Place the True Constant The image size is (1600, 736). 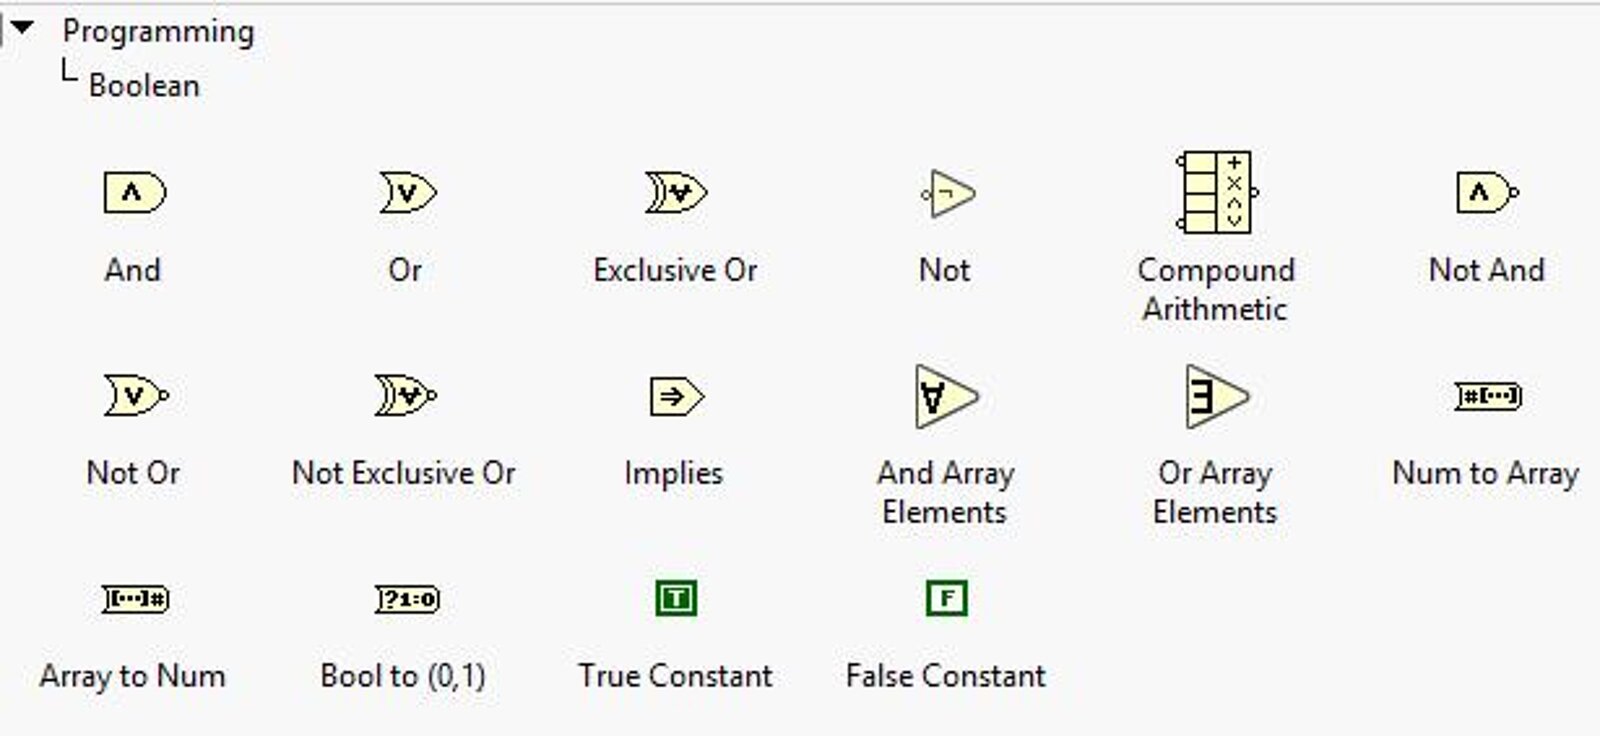click(676, 598)
